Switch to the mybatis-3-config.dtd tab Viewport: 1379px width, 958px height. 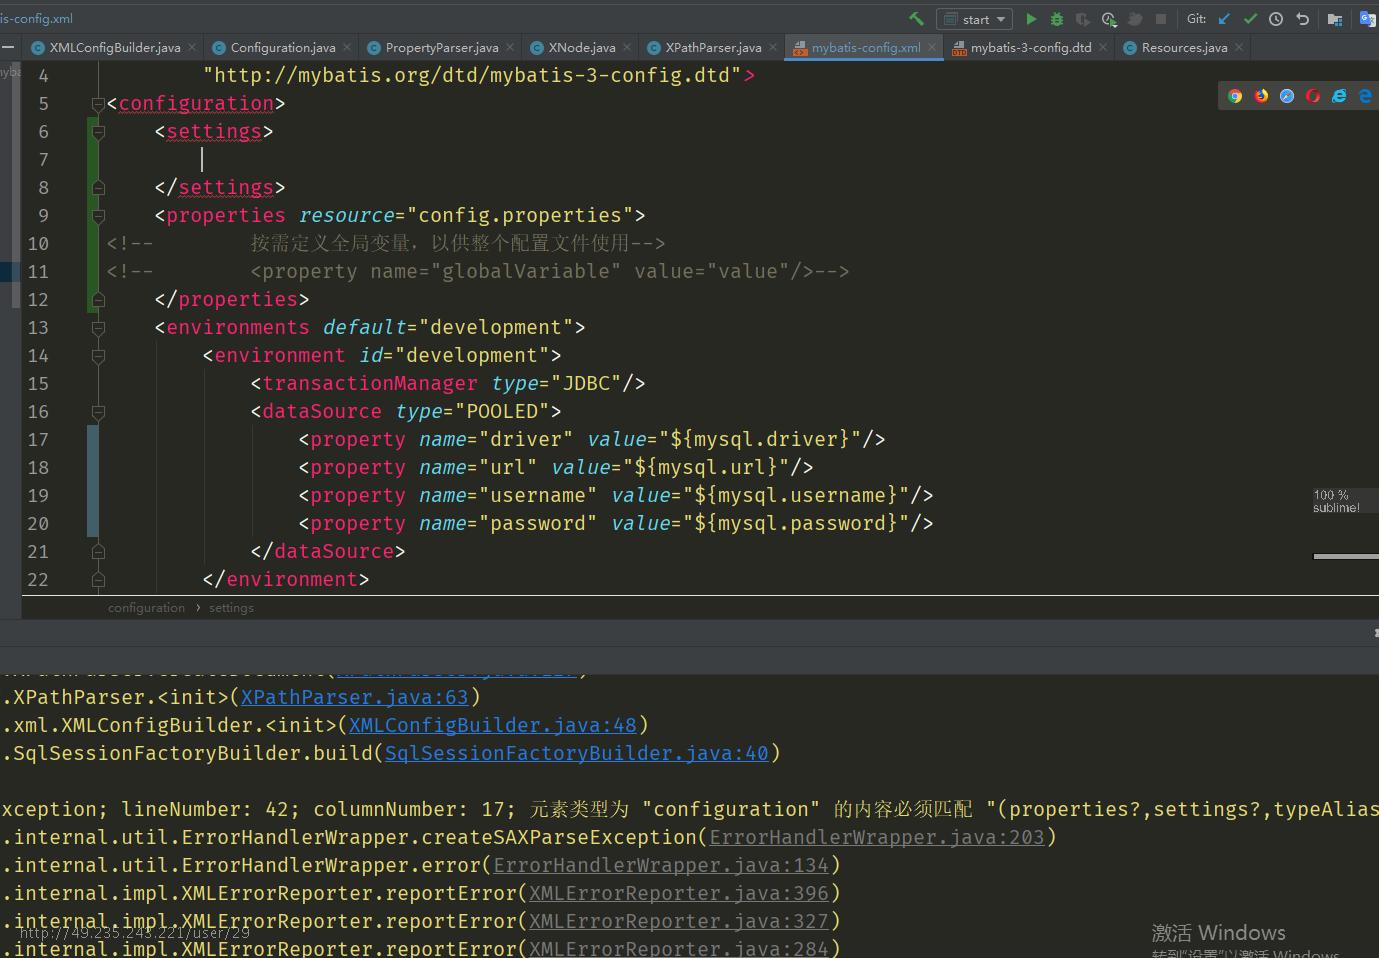tap(1031, 47)
